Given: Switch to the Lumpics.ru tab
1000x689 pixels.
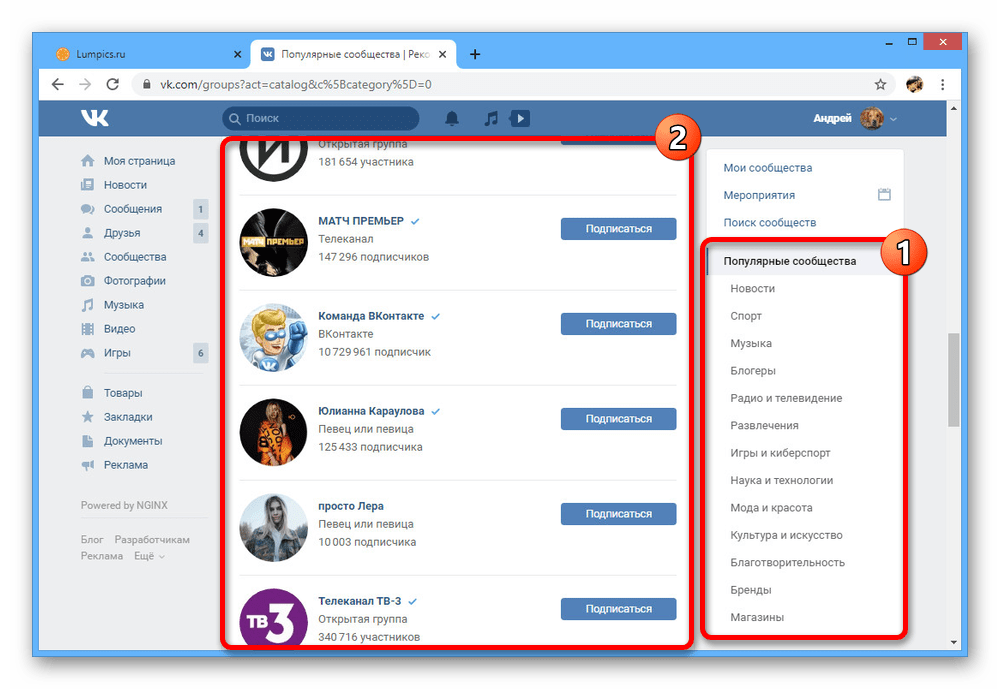Looking at the screenshot, I should [149, 54].
